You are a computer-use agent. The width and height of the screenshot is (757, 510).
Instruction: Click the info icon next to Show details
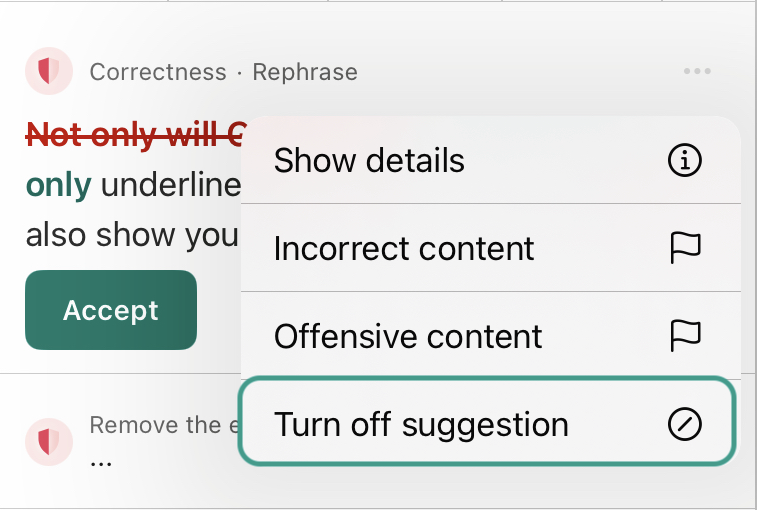coord(685,160)
